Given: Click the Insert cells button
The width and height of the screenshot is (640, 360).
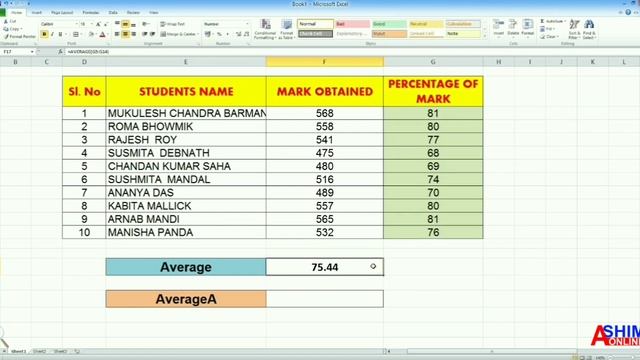Looking at the screenshot, I should click(x=498, y=28).
